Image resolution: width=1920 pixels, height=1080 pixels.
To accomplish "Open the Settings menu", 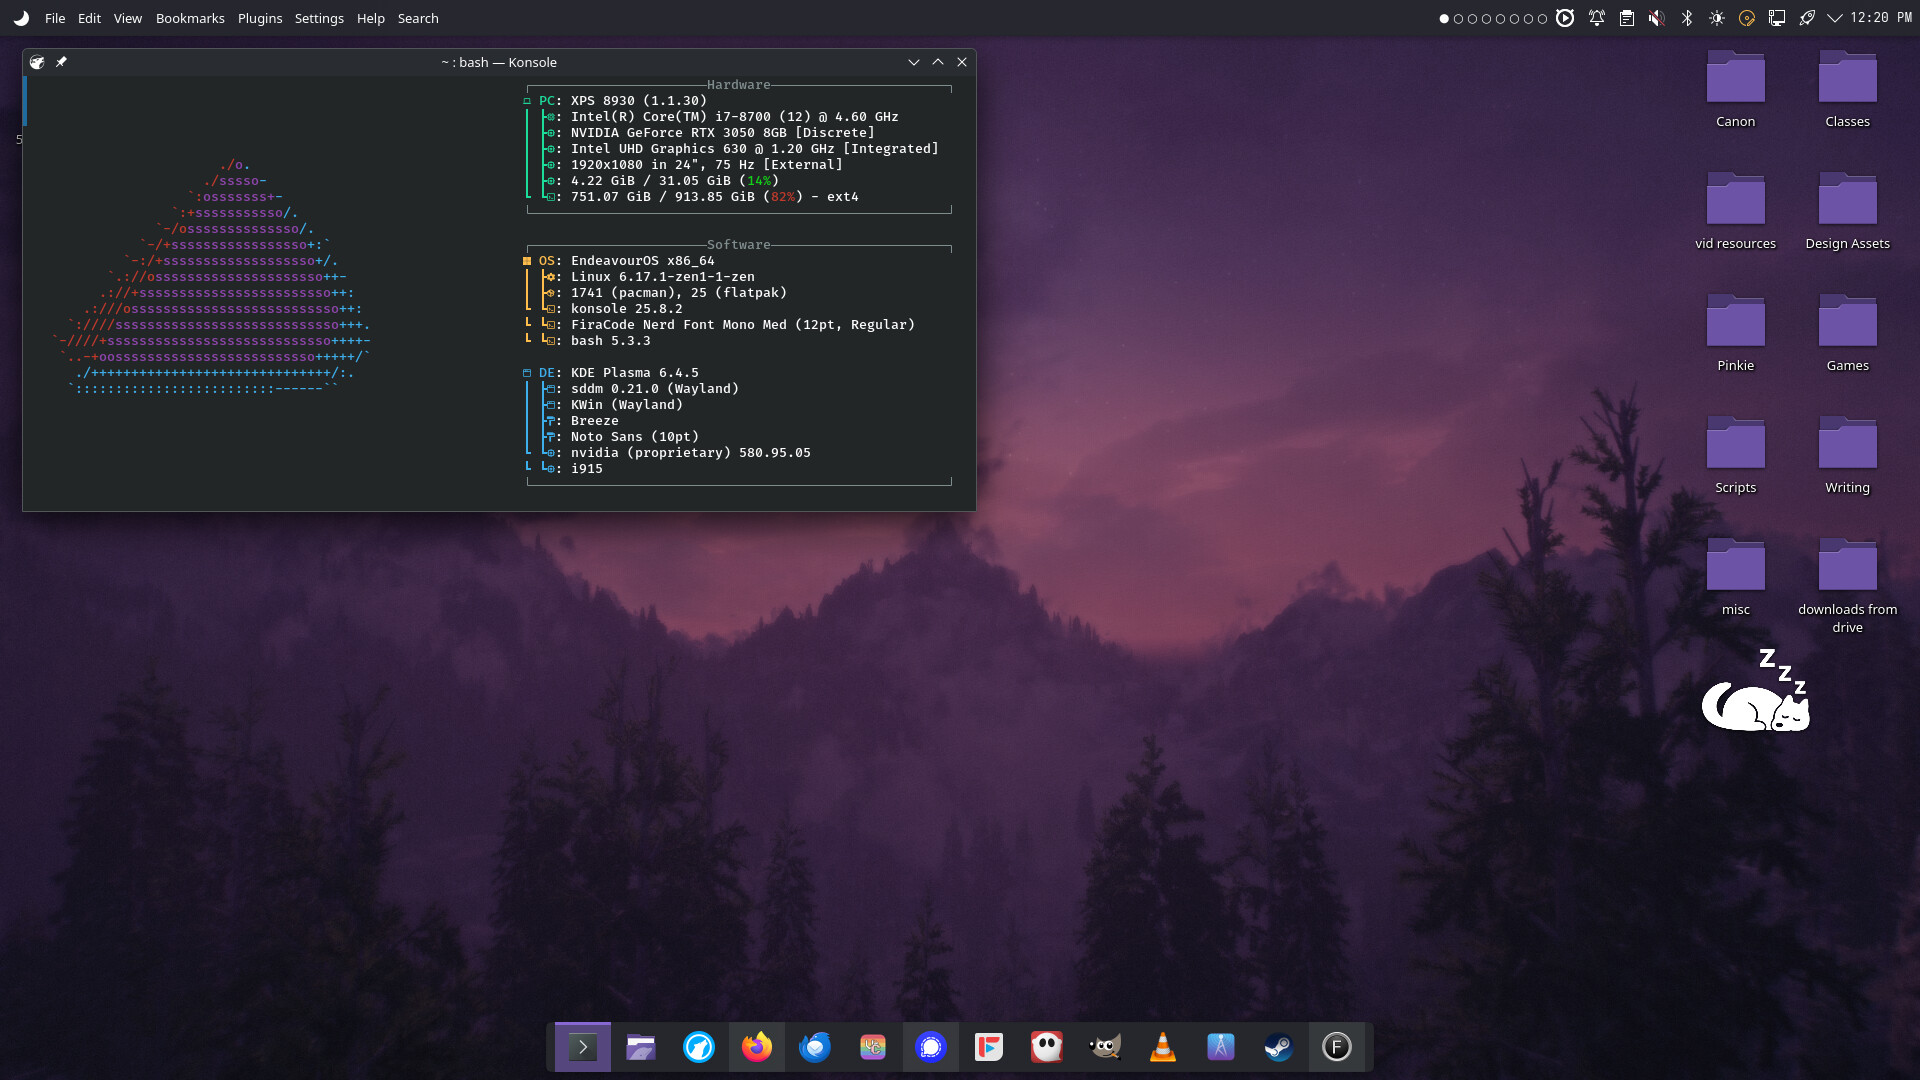I will tap(319, 18).
